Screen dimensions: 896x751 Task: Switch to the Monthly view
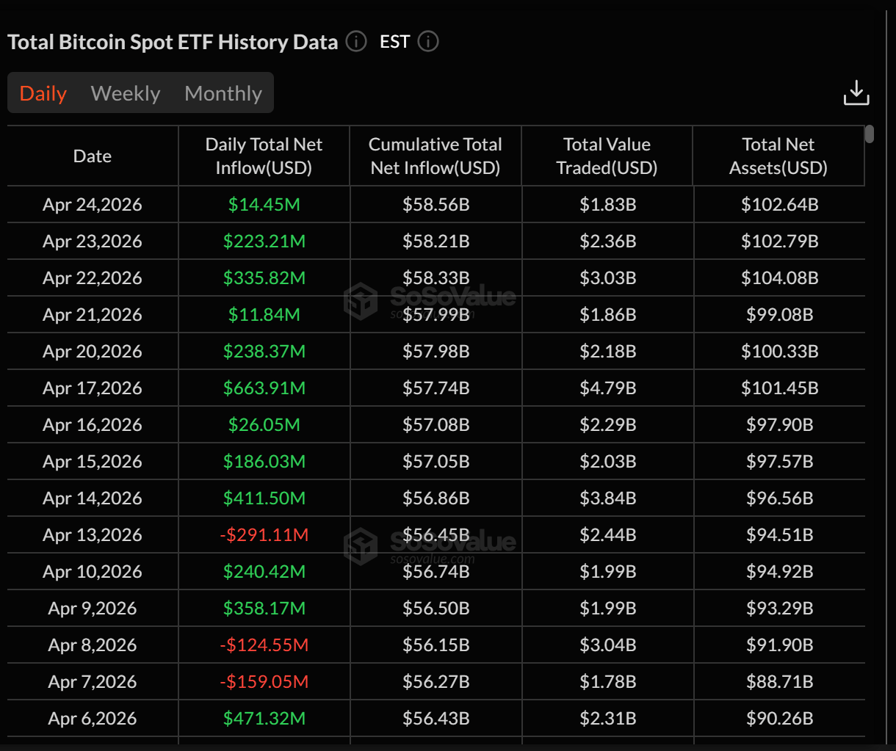tap(222, 93)
